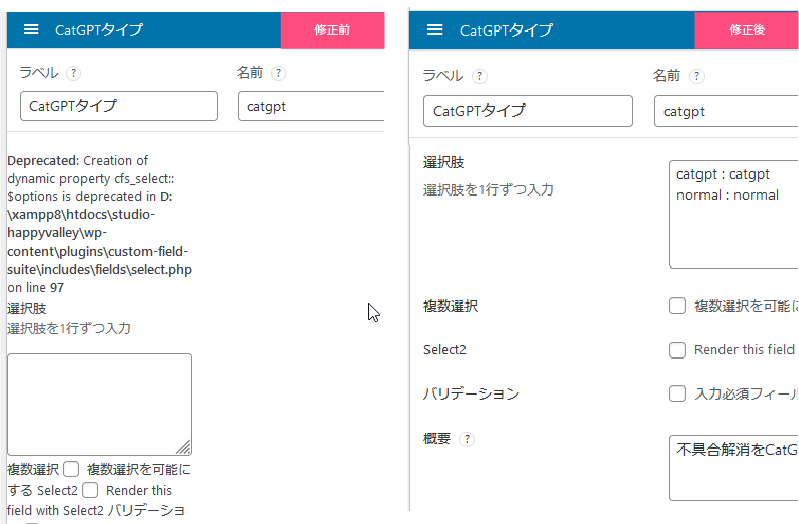Click the empty 選択肢 textarea in the 修正前 panel
This screenshot has width=799, height=524.
point(98,403)
